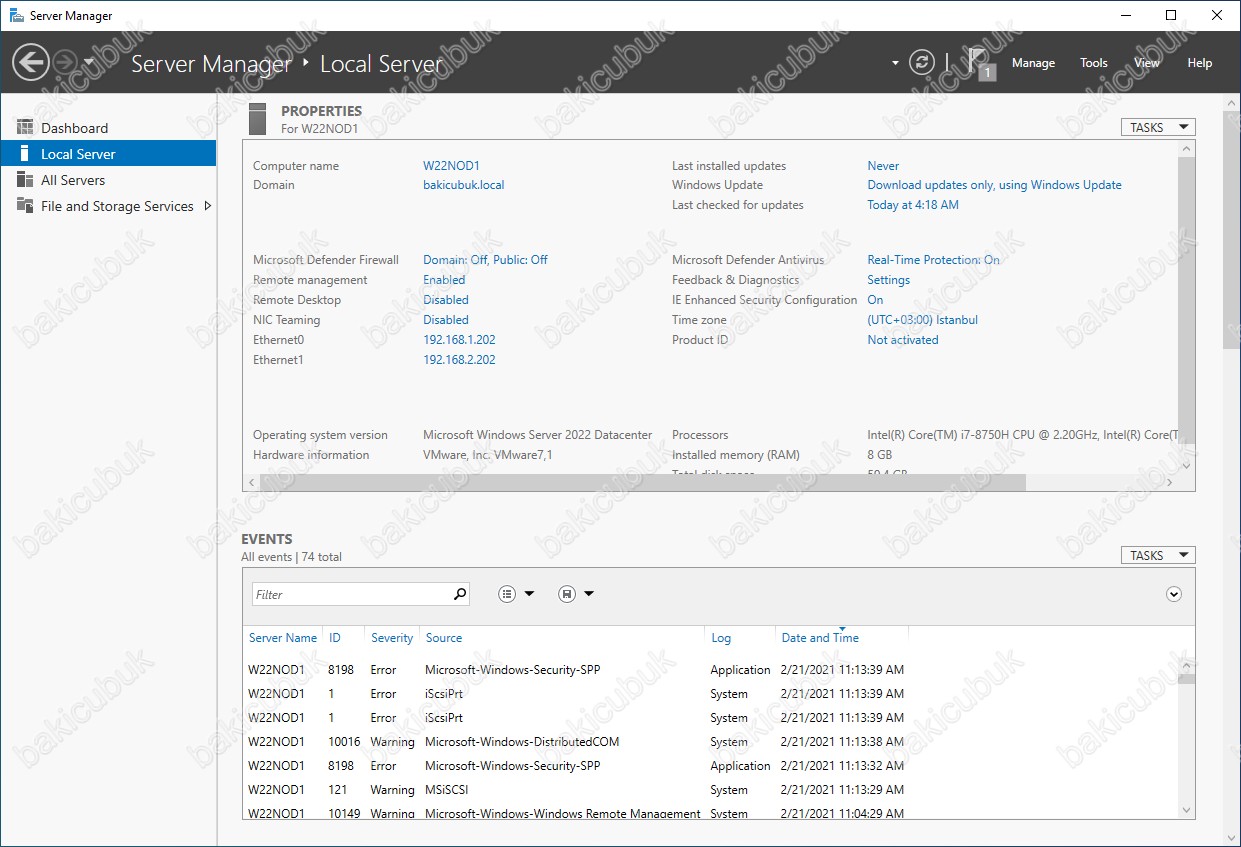Click the Remote management Enabled link
Viewport: 1241px width, 847px height.
pyautogui.click(x=445, y=280)
